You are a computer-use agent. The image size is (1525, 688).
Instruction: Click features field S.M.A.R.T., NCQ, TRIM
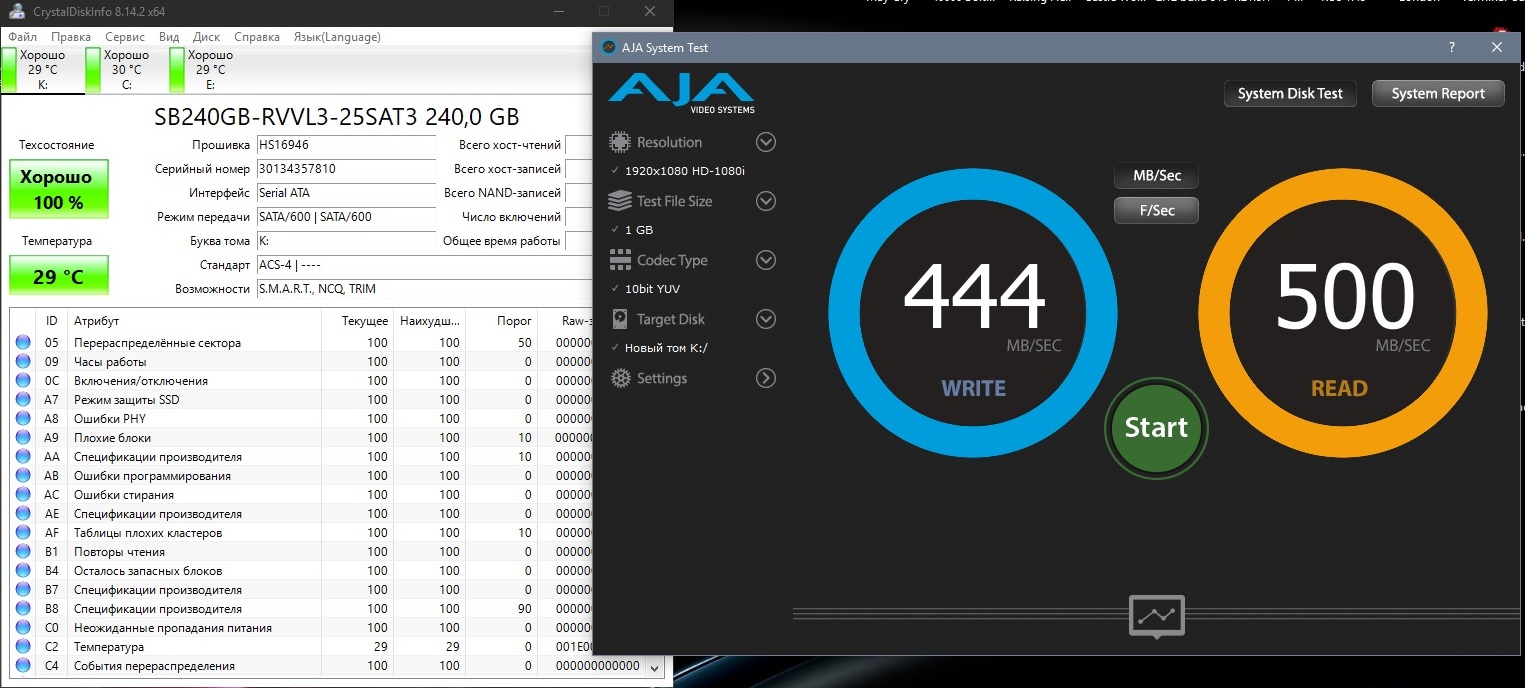pyautogui.click(x=425, y=289)
